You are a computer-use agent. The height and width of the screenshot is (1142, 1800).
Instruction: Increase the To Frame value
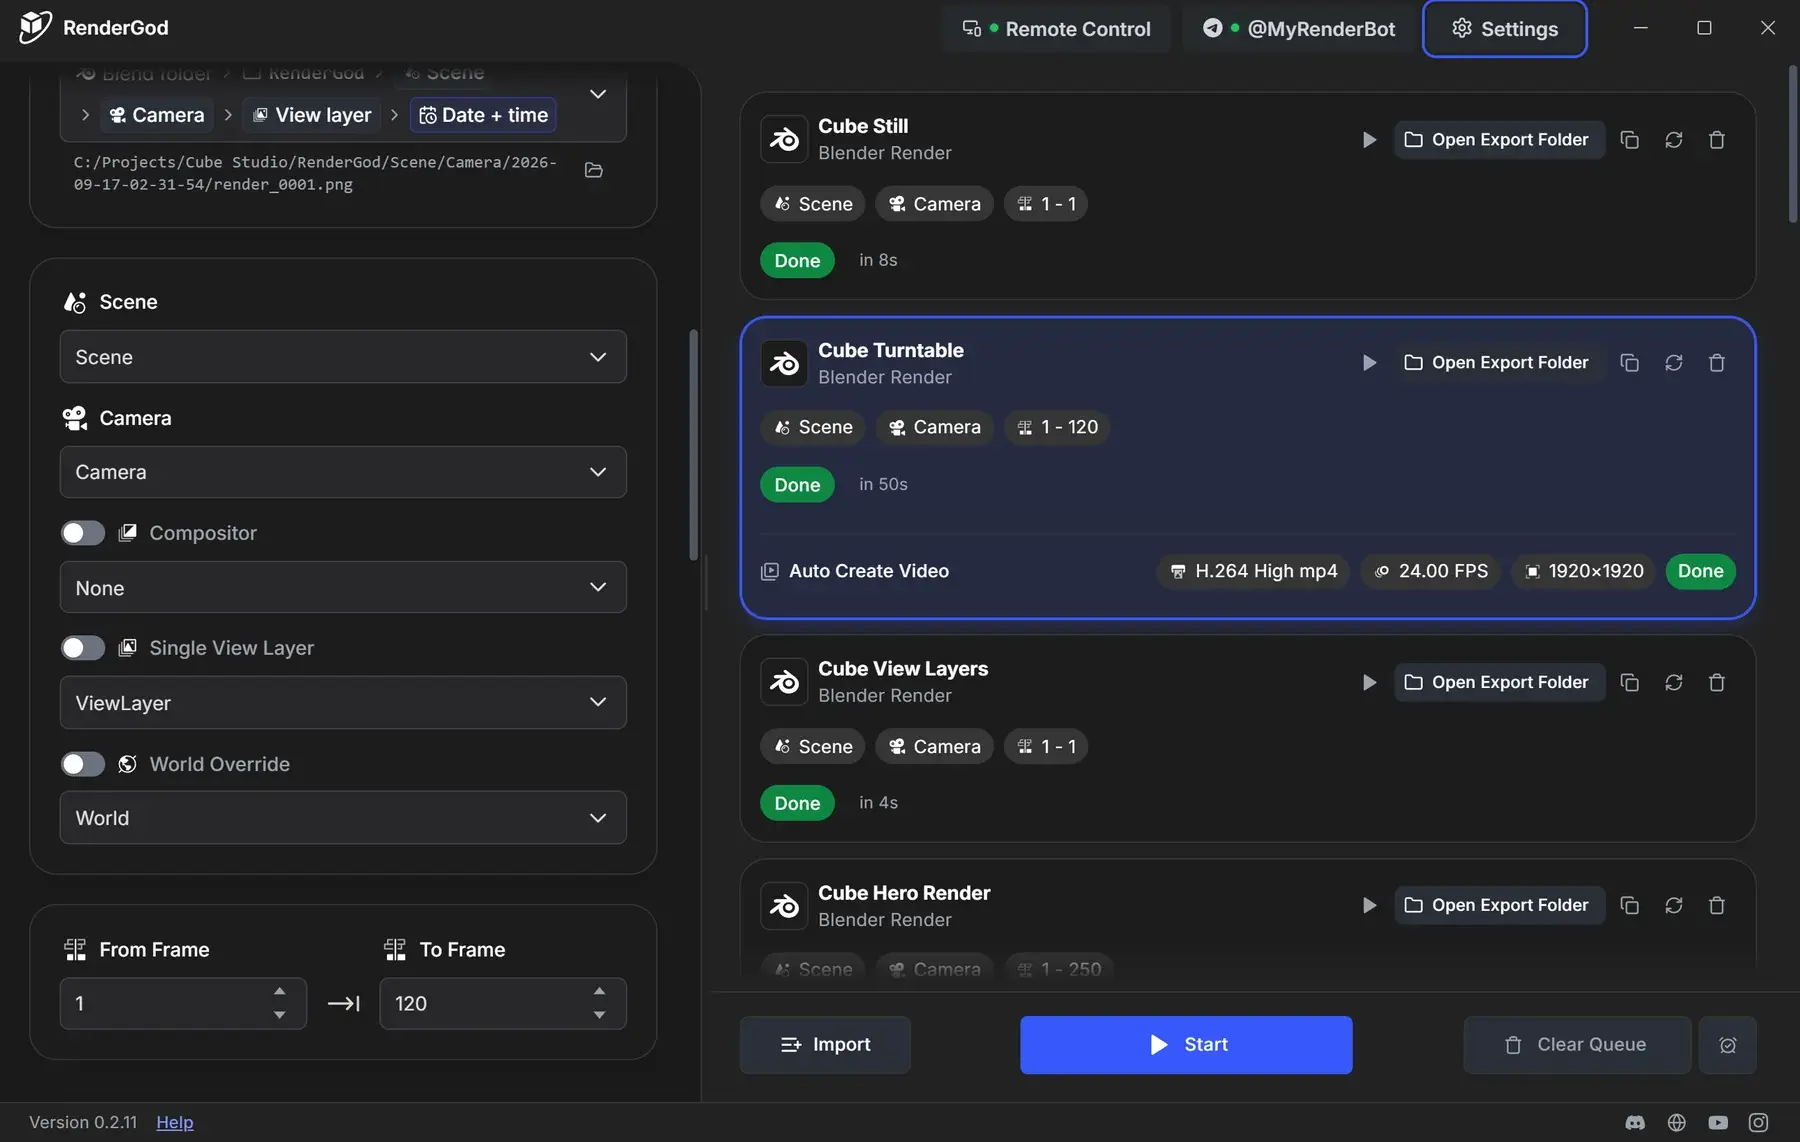click(599, 991)
